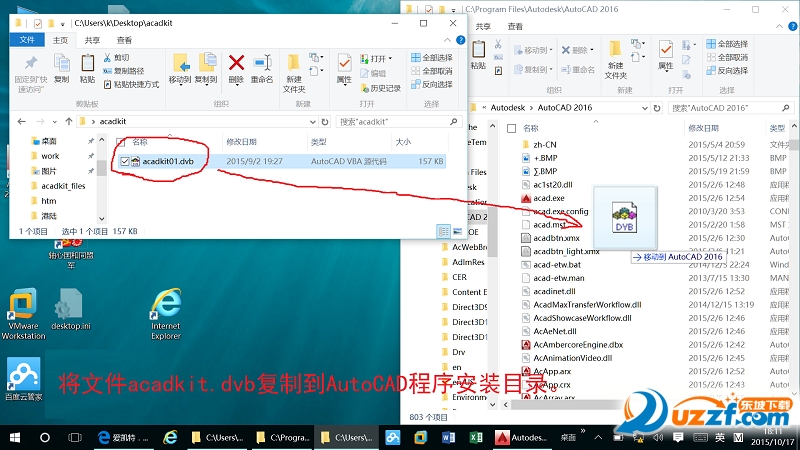Toggle select-all checkbox in AutoCAD 2016 name header
800x450 pixels.
pyautogui.click(x=512, y=129)
